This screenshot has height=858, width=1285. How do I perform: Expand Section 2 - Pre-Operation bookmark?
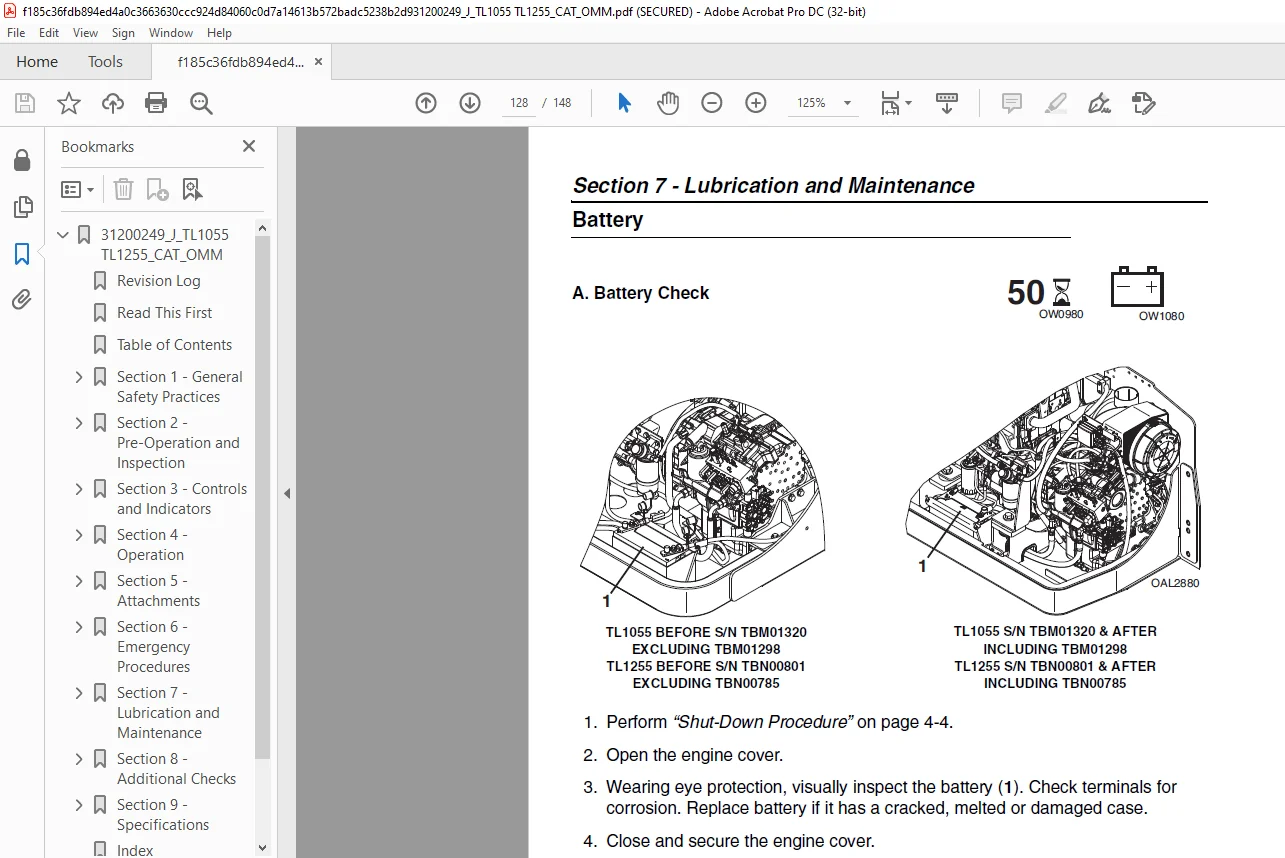[79, 423]
